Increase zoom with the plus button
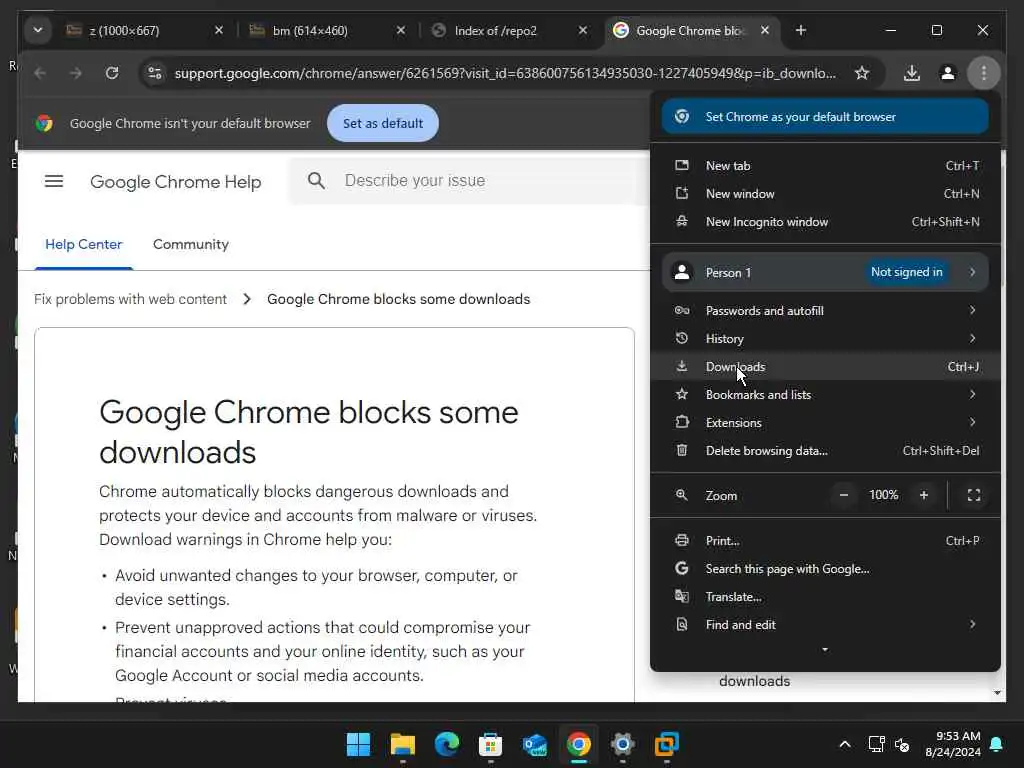 tap(923, 495)
